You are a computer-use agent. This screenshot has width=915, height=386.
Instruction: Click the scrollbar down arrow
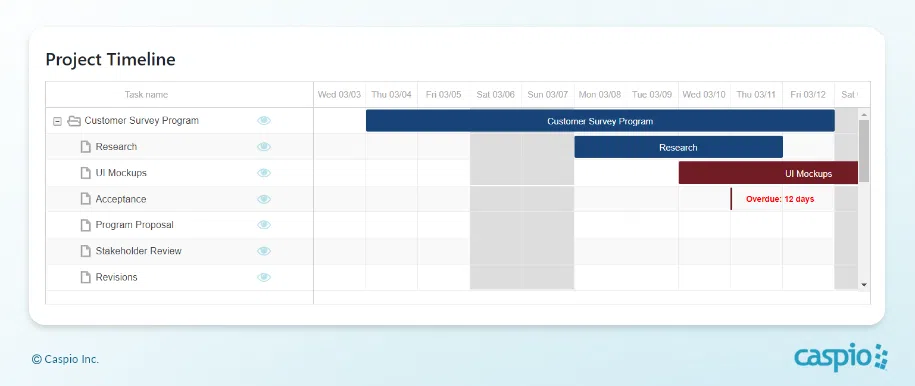pos(864,285)
